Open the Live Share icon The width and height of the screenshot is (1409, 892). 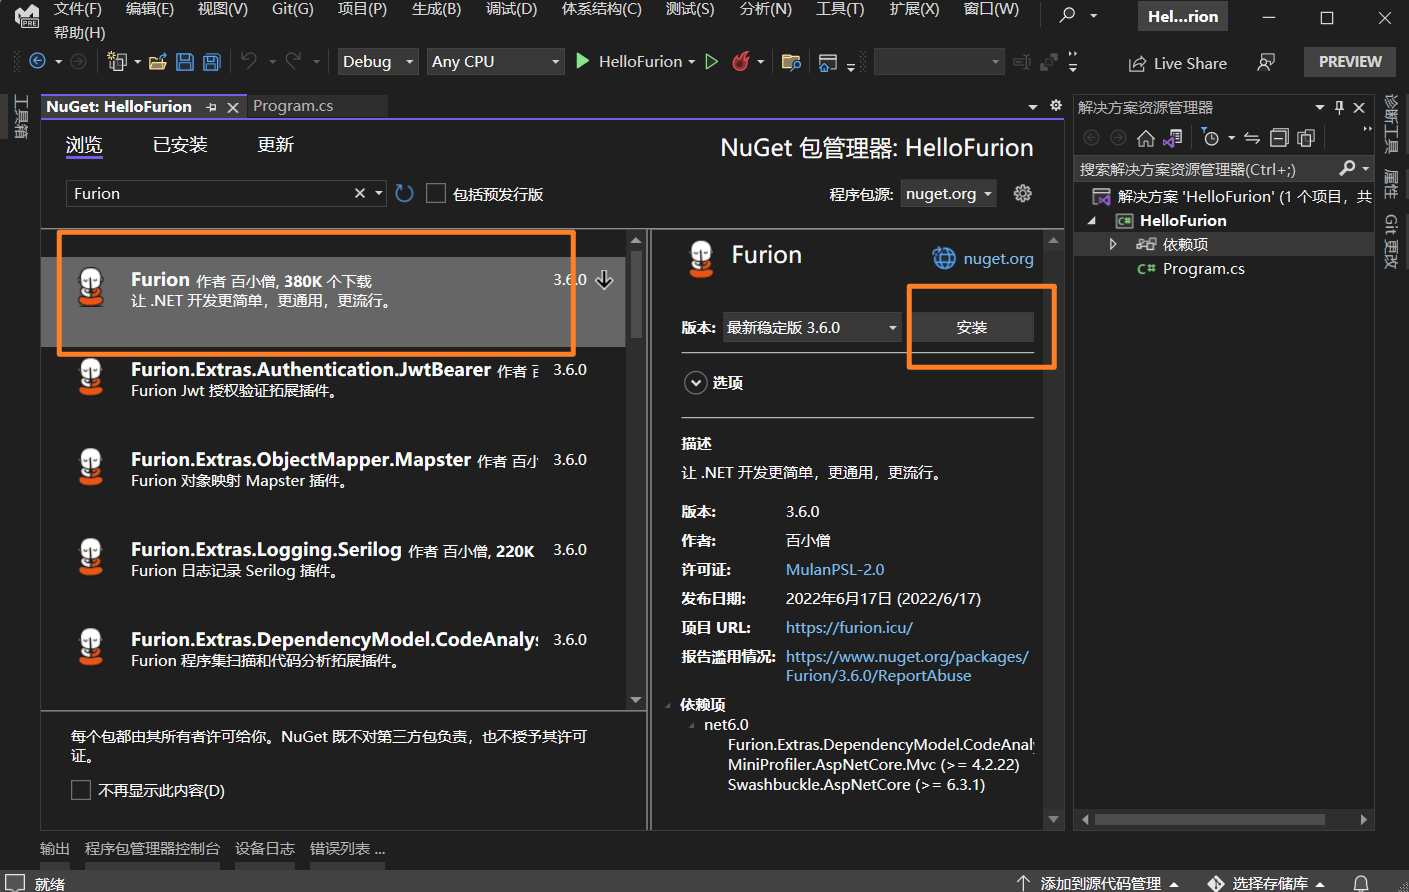[1137, 63]
